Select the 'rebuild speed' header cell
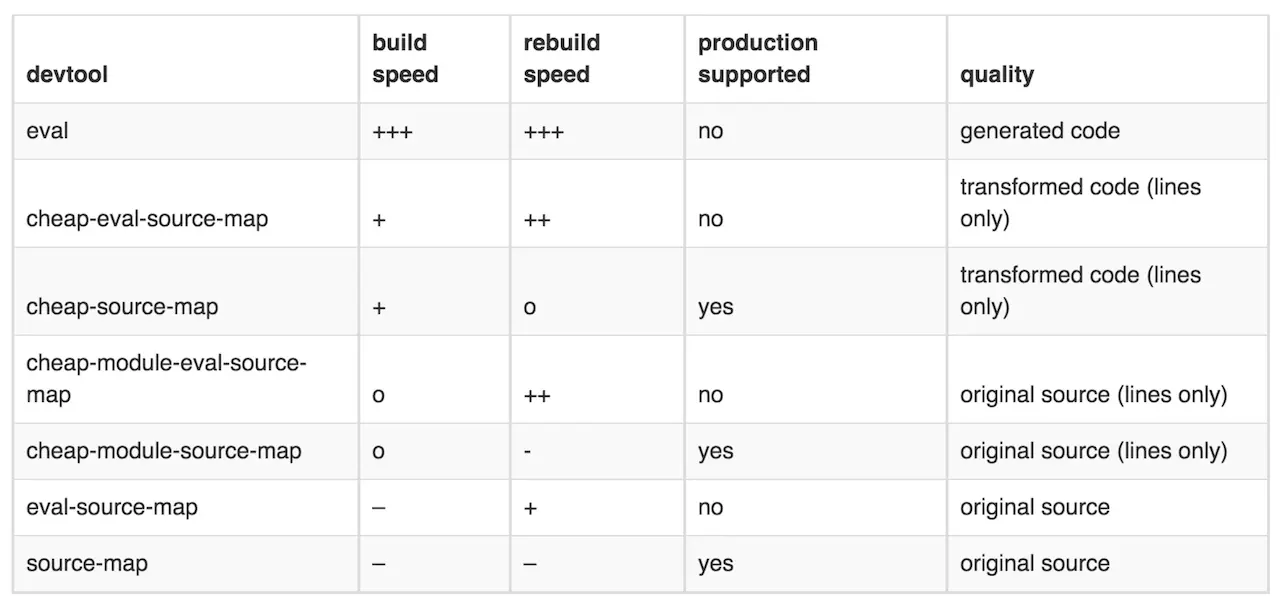1280x607 pixels. (561, 59)
